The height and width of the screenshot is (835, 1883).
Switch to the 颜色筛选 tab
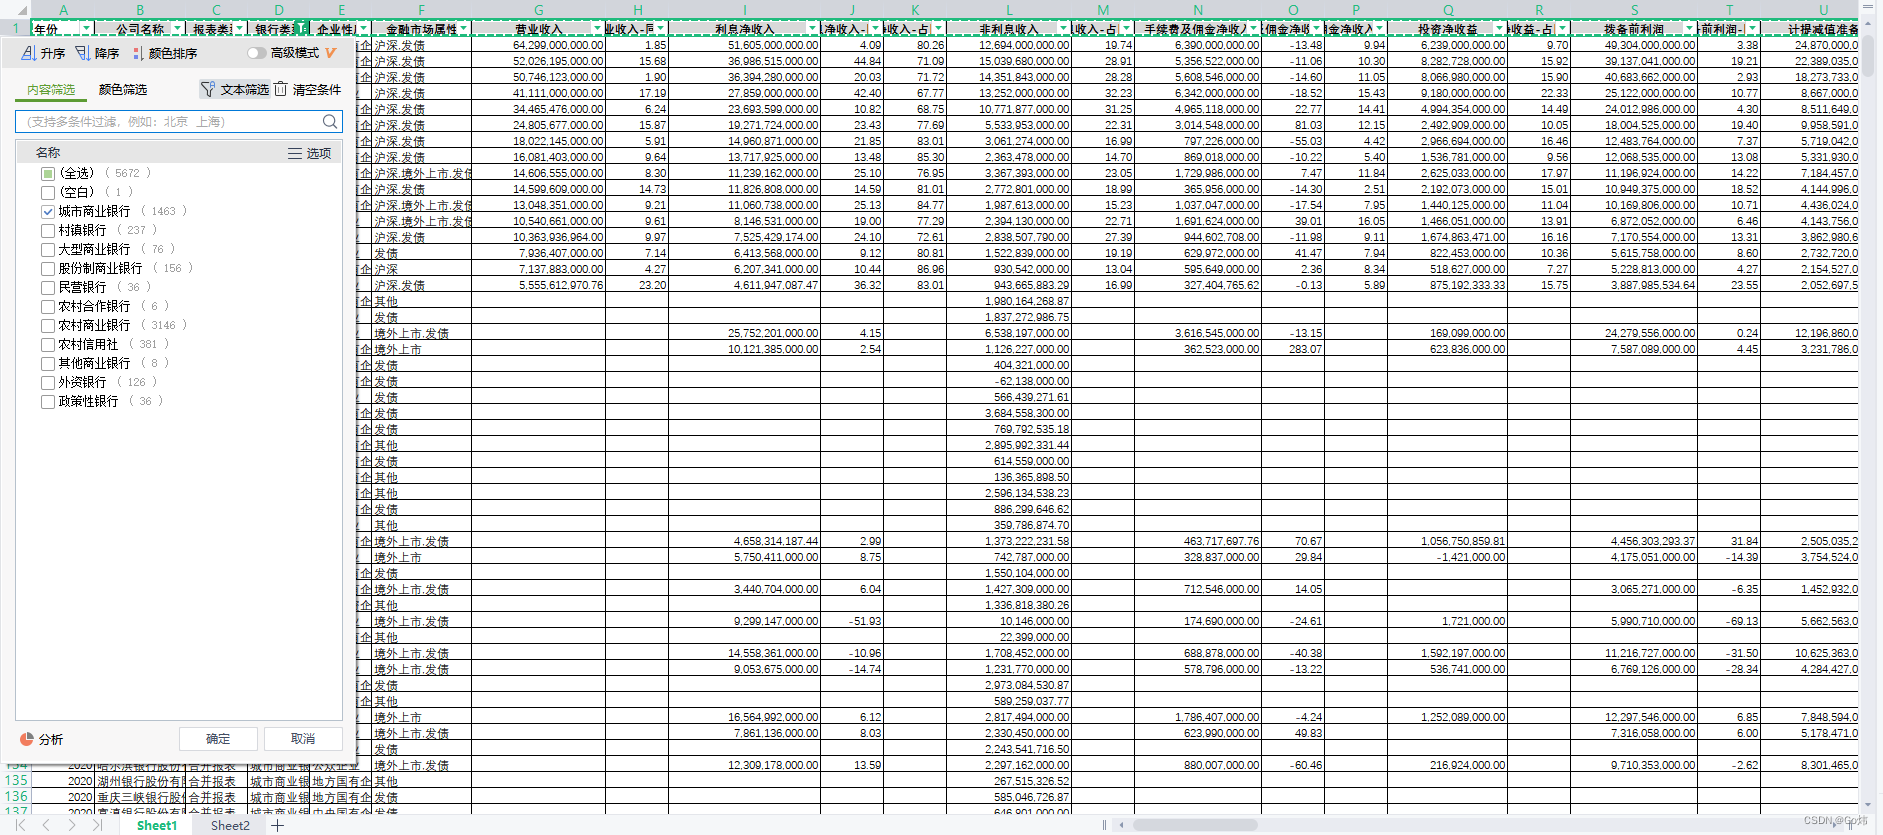click(123, 90)
